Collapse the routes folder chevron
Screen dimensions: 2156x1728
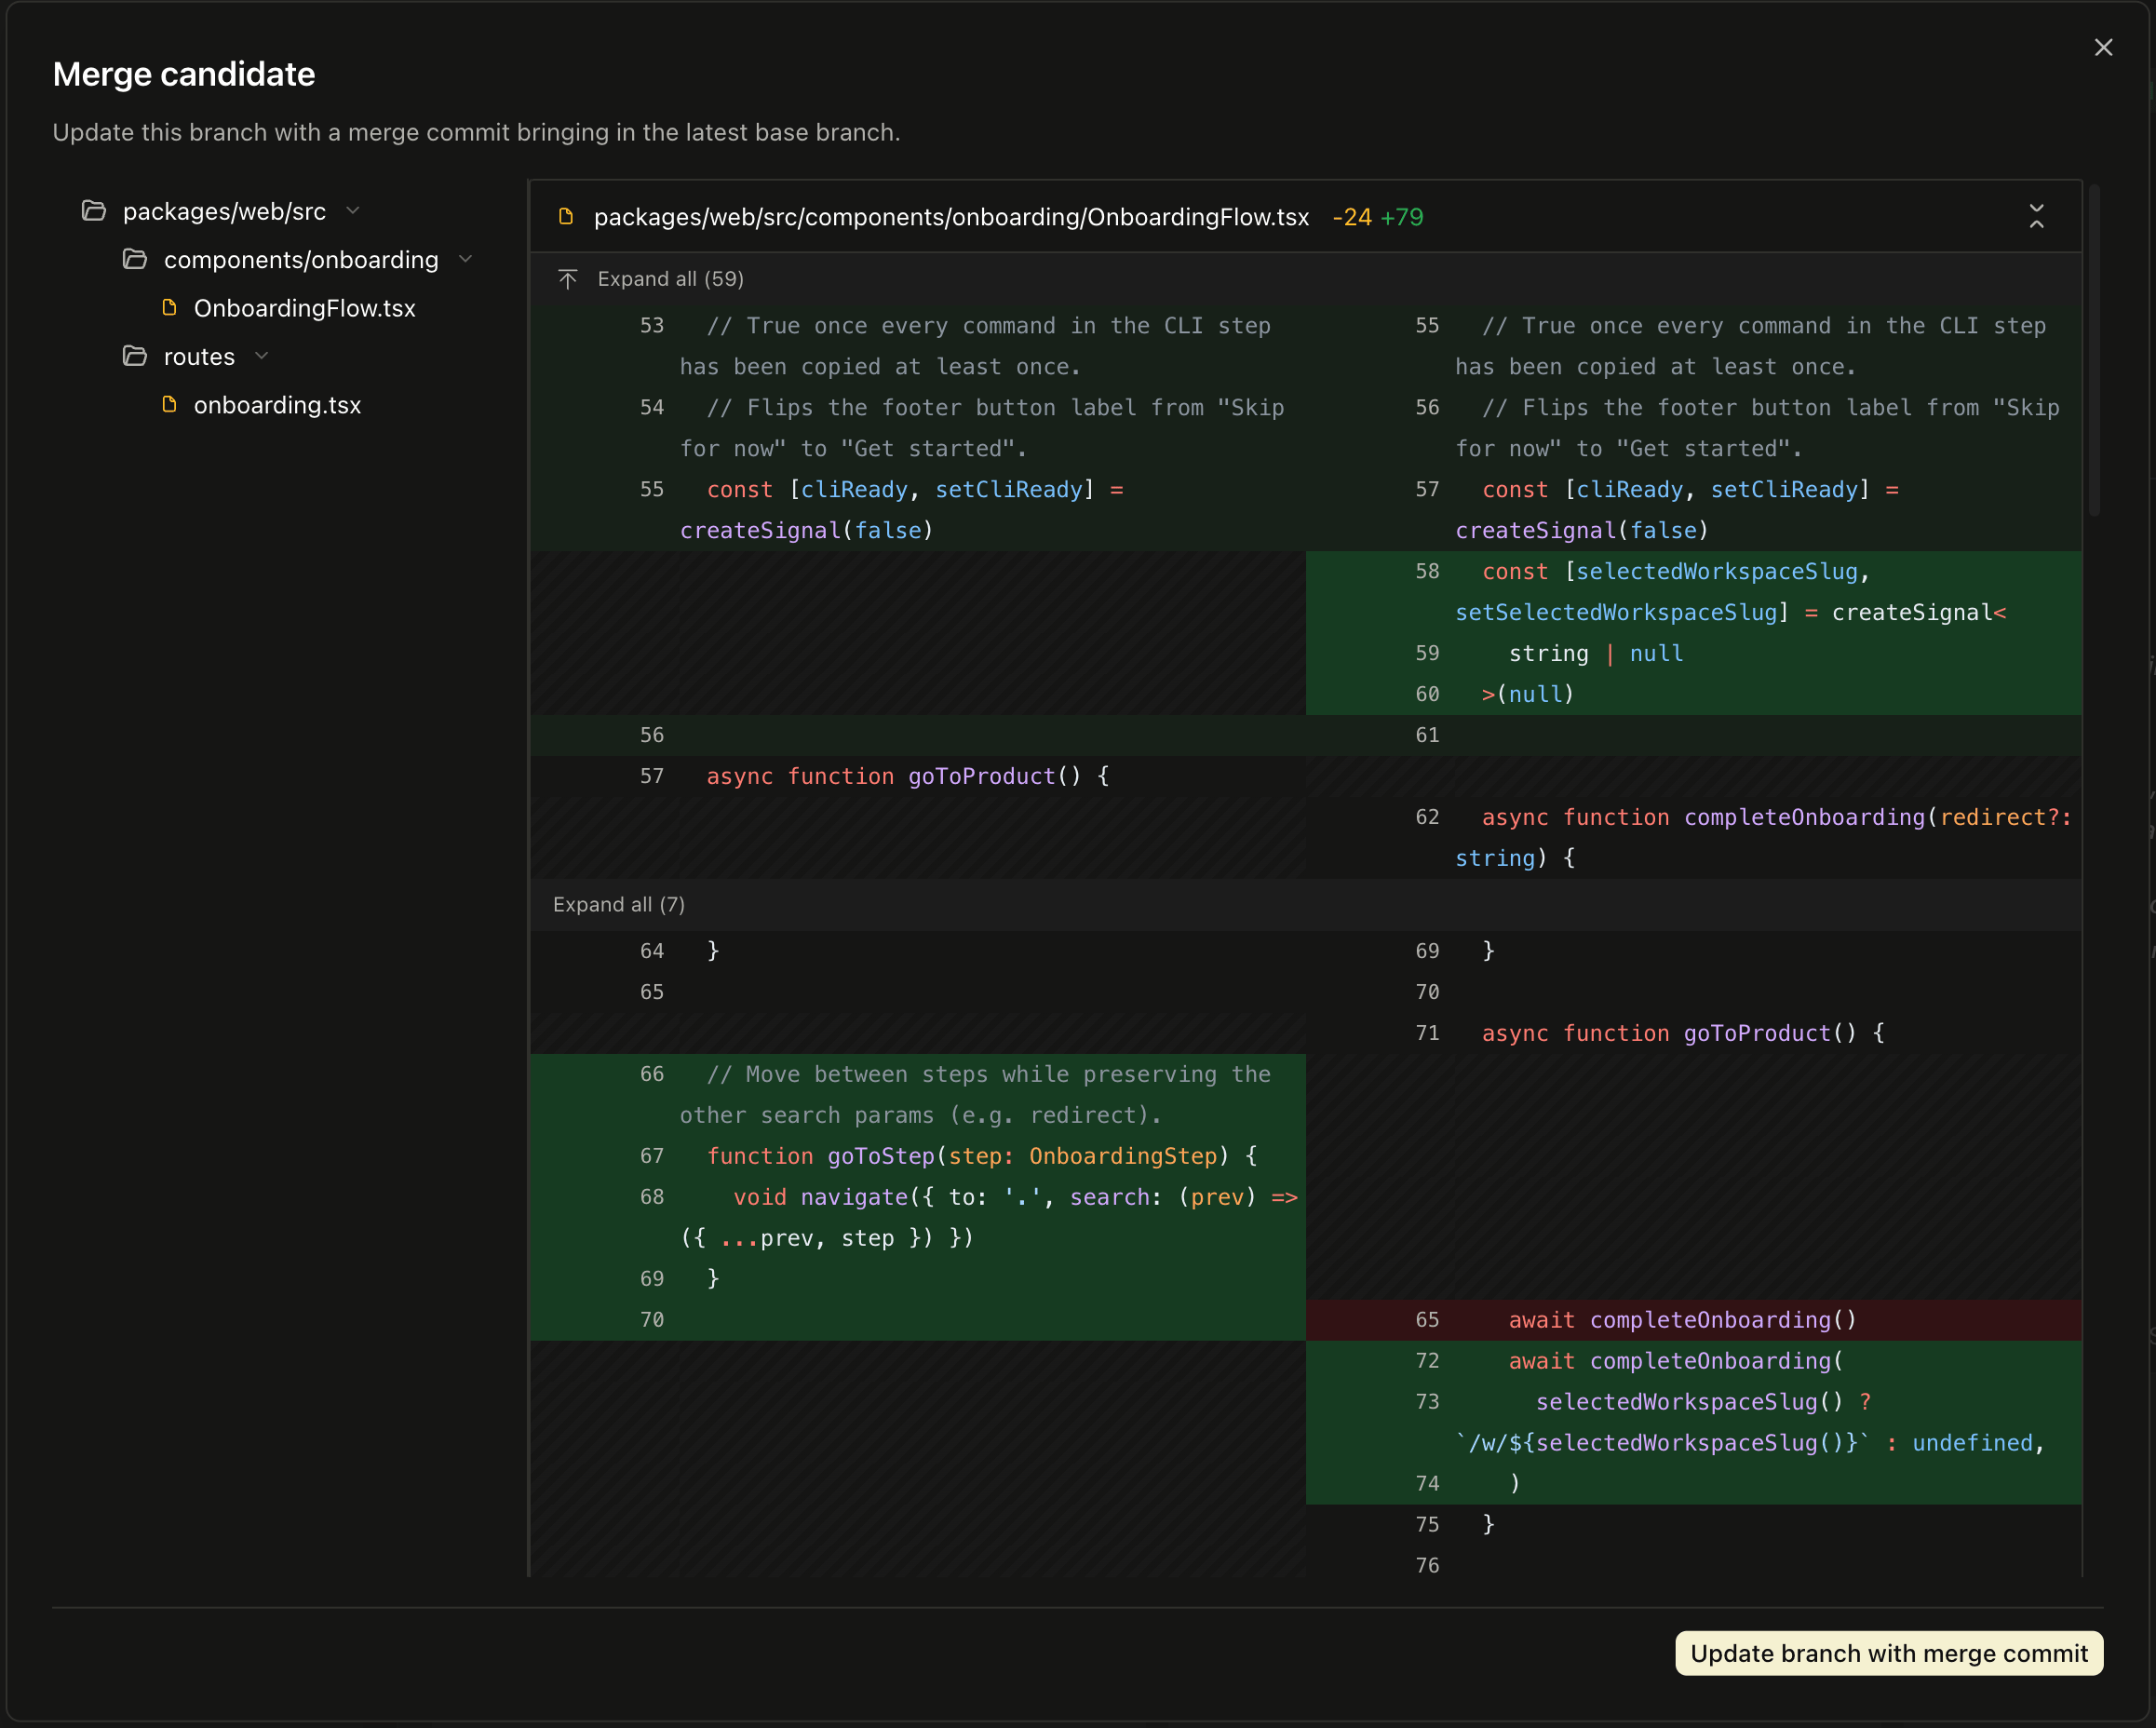click(262, 356)
